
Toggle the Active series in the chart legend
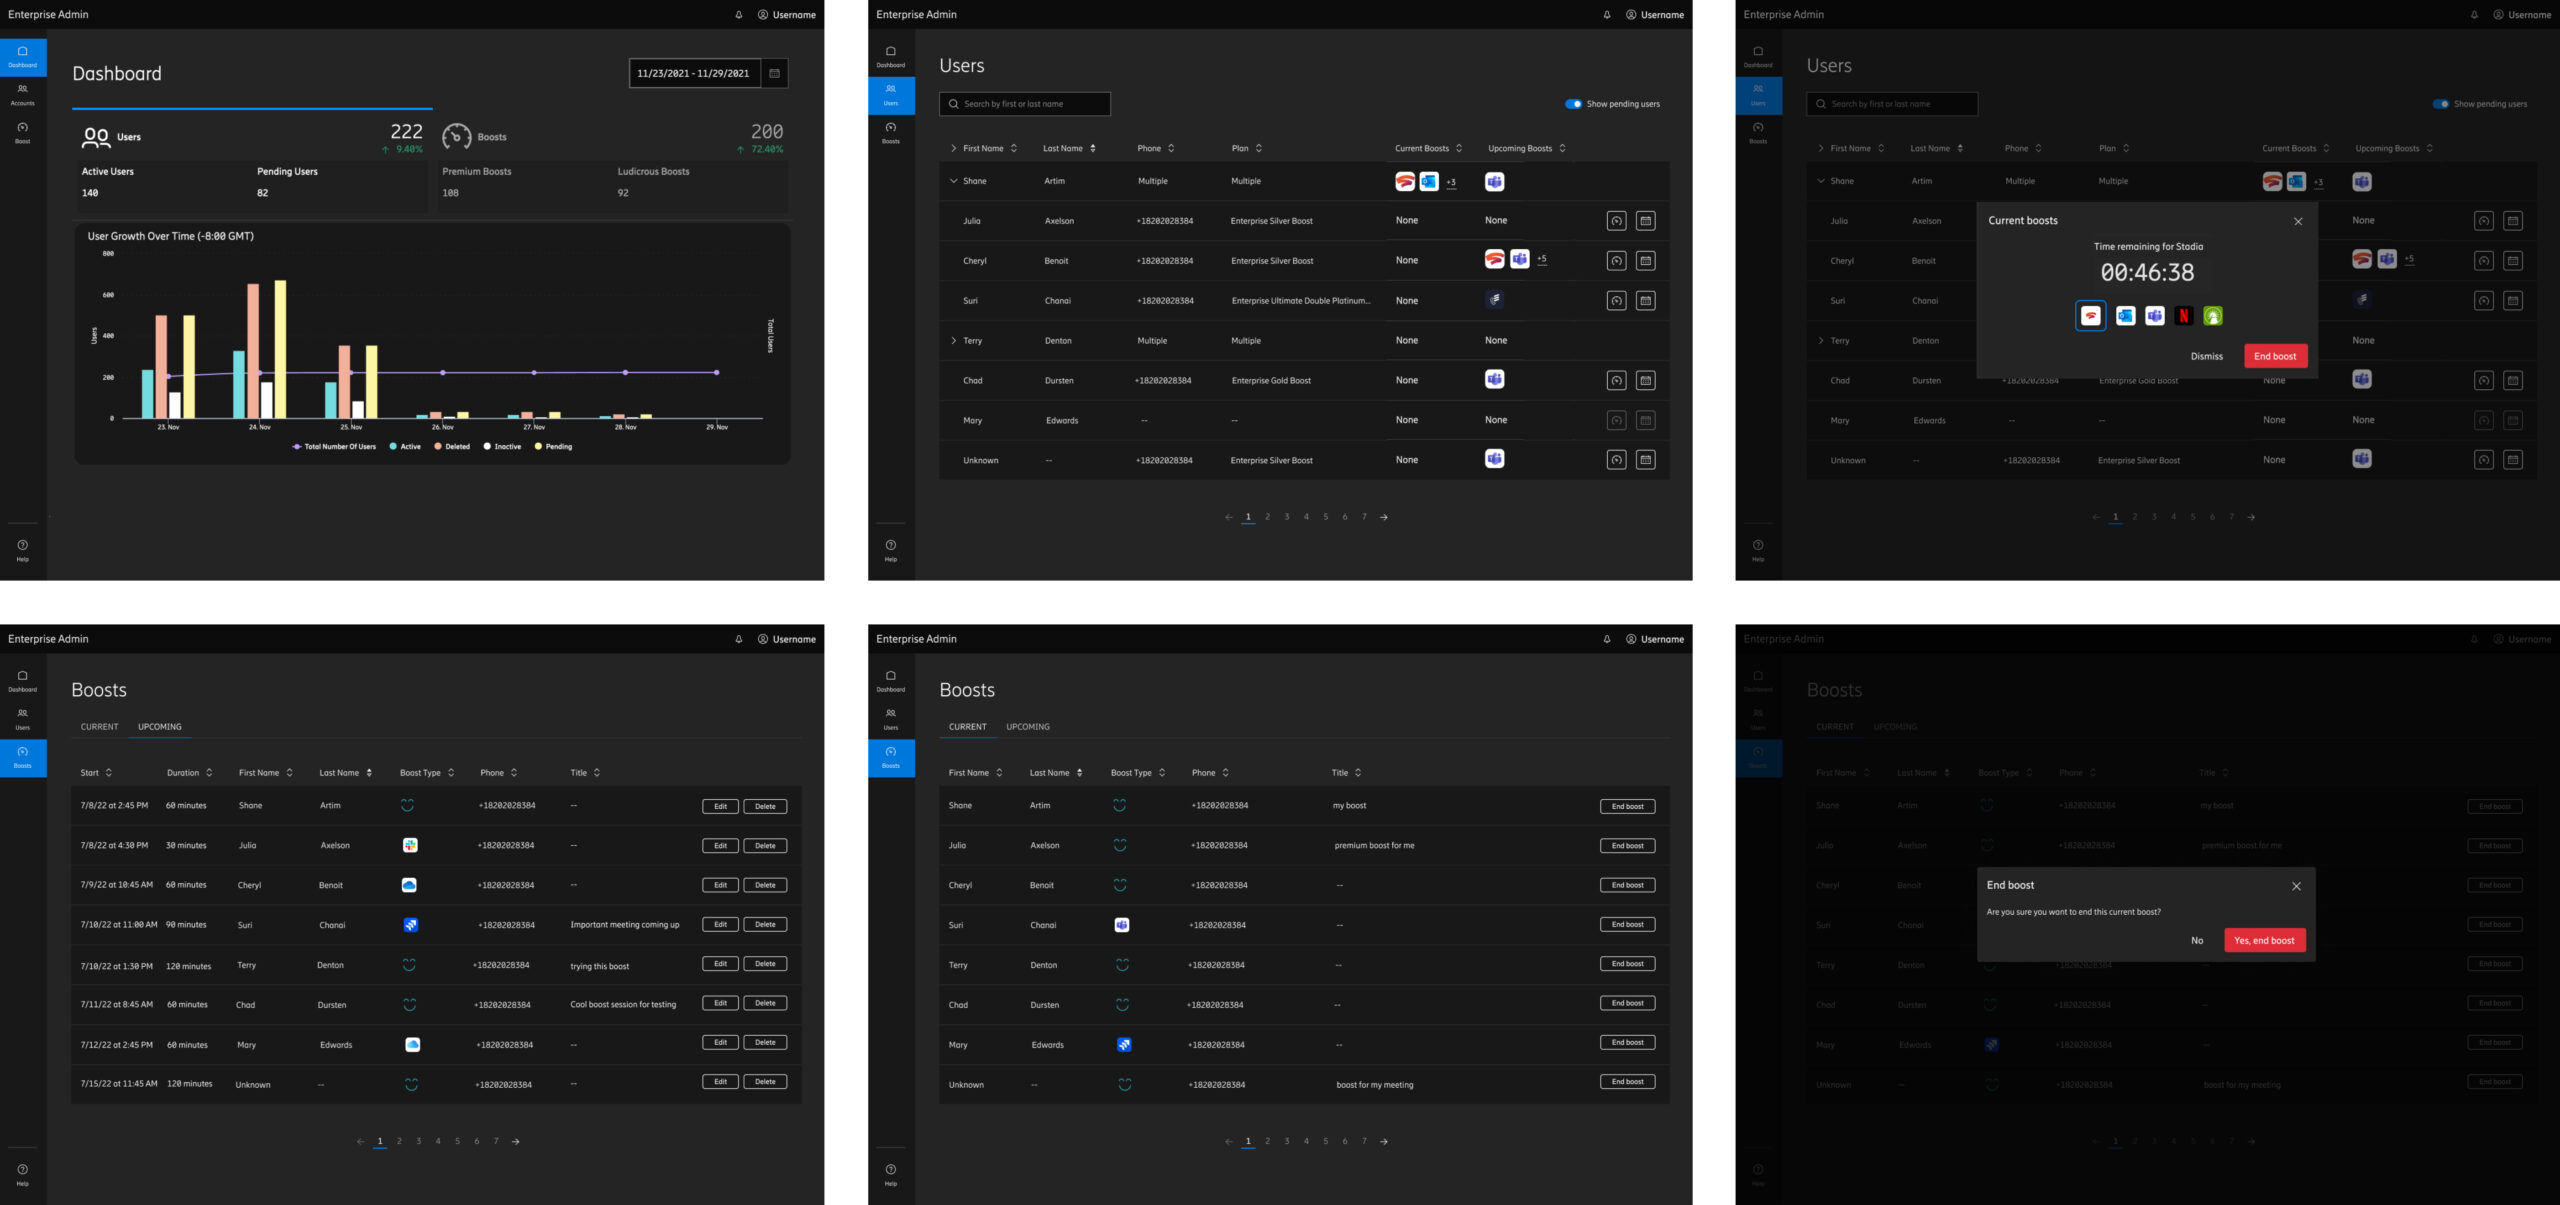pos(406,446)
